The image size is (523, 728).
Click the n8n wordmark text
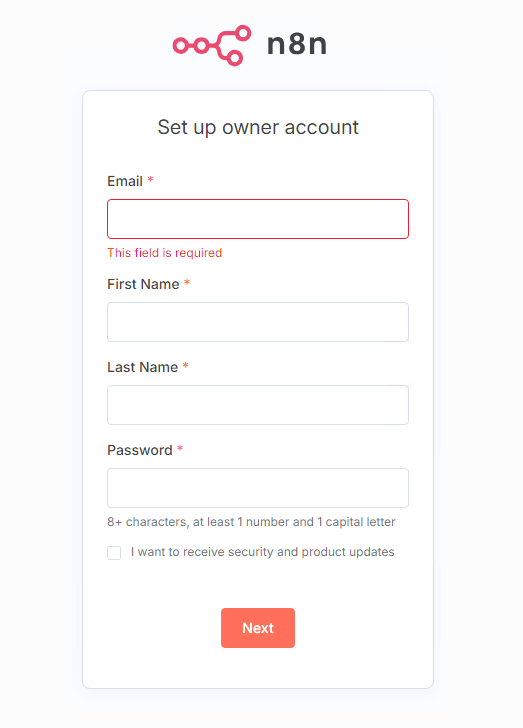[297, 45]
